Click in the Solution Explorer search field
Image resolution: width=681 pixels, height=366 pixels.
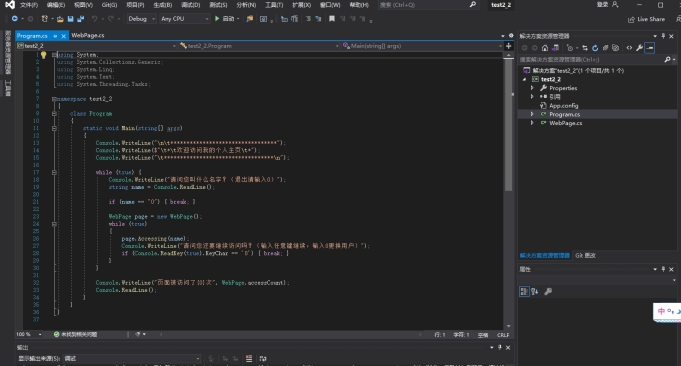(591, 59)
